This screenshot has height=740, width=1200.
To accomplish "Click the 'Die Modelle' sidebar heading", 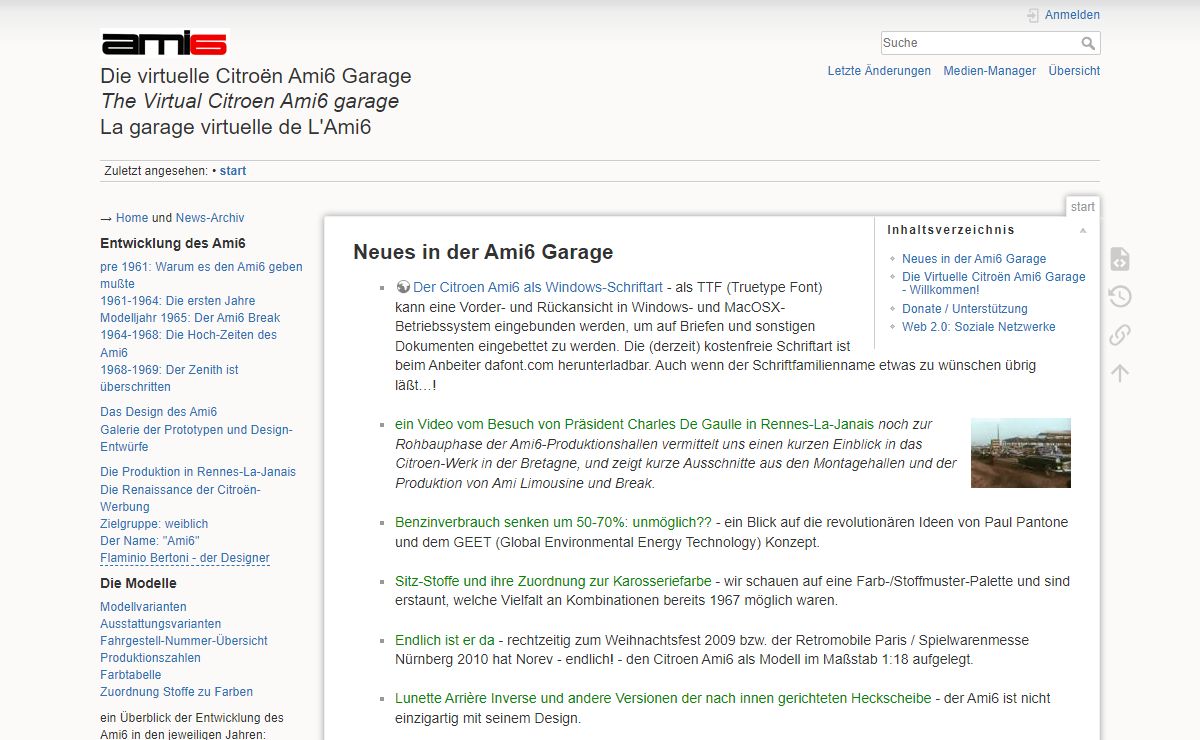I will click(138, 583).
